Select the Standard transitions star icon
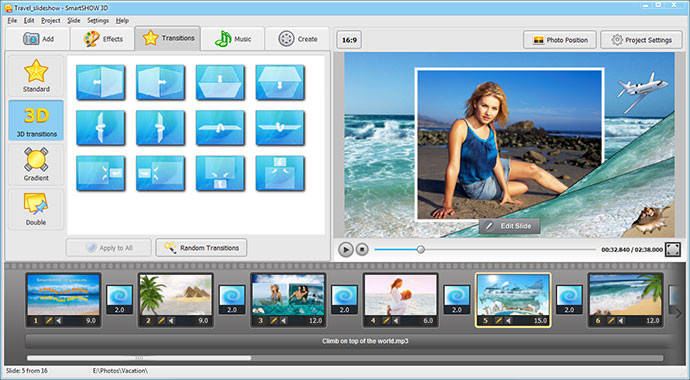The width and height of the screenshot is (690, 380). [36, 71]
